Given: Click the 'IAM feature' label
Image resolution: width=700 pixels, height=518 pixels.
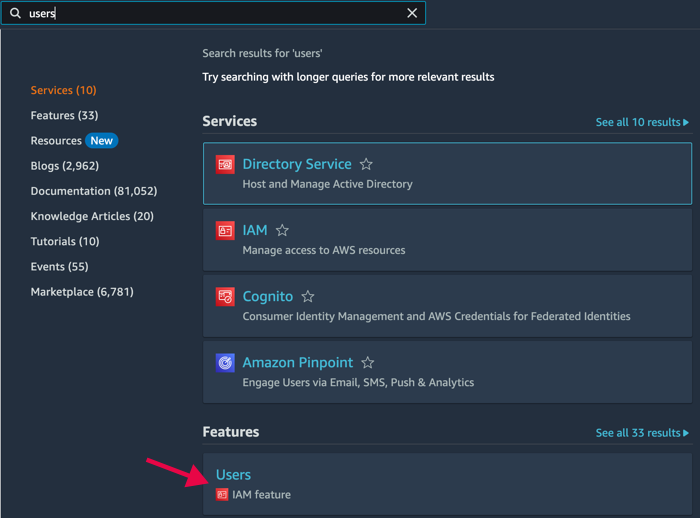Looking at the screenshot, I should 261,495.
